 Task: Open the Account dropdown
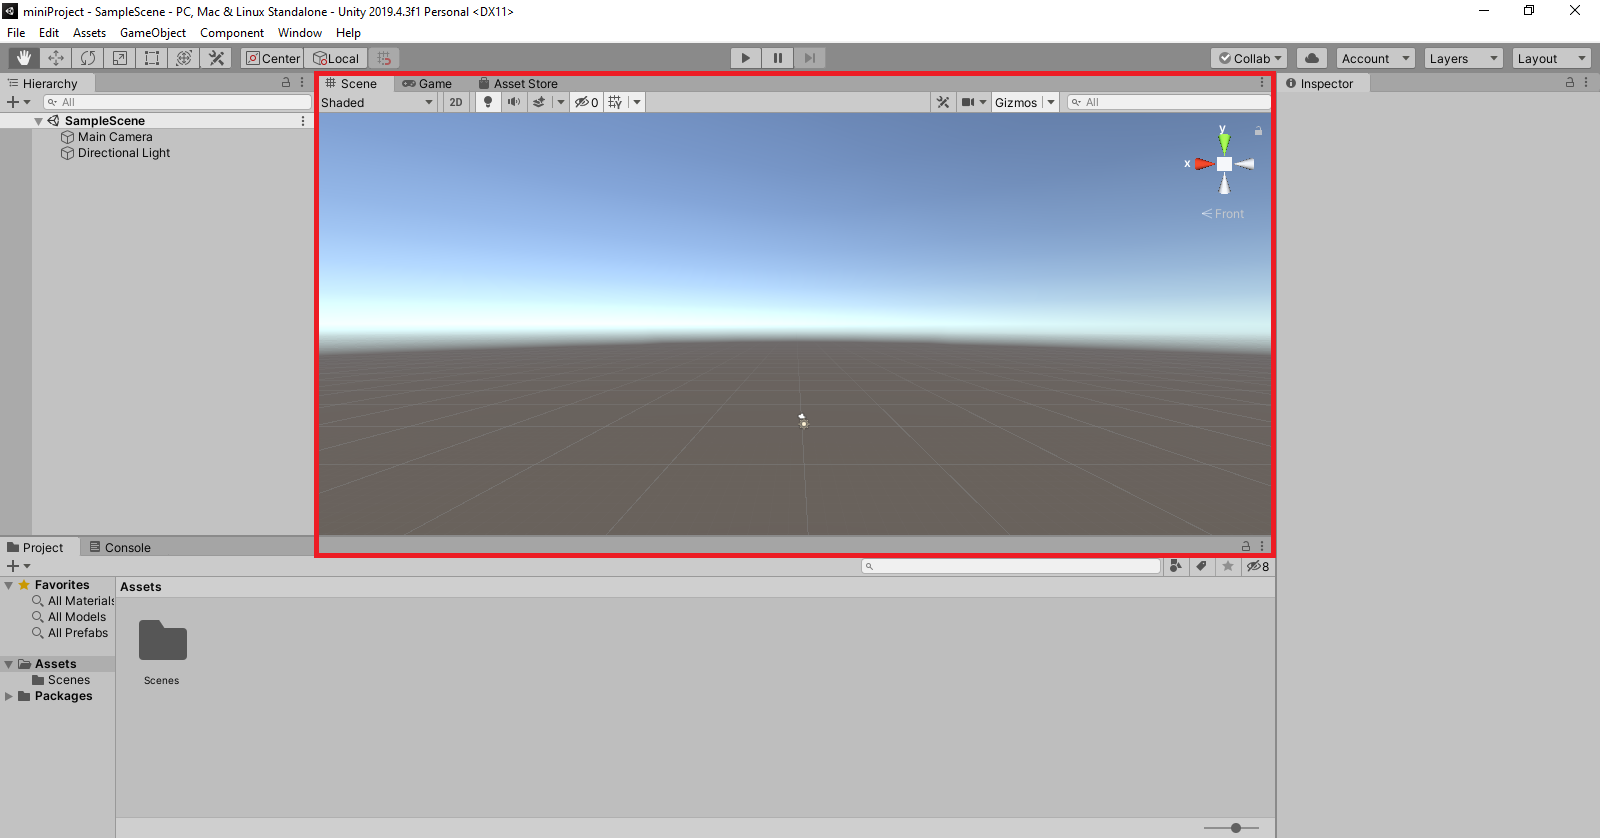coord(1375,58)
